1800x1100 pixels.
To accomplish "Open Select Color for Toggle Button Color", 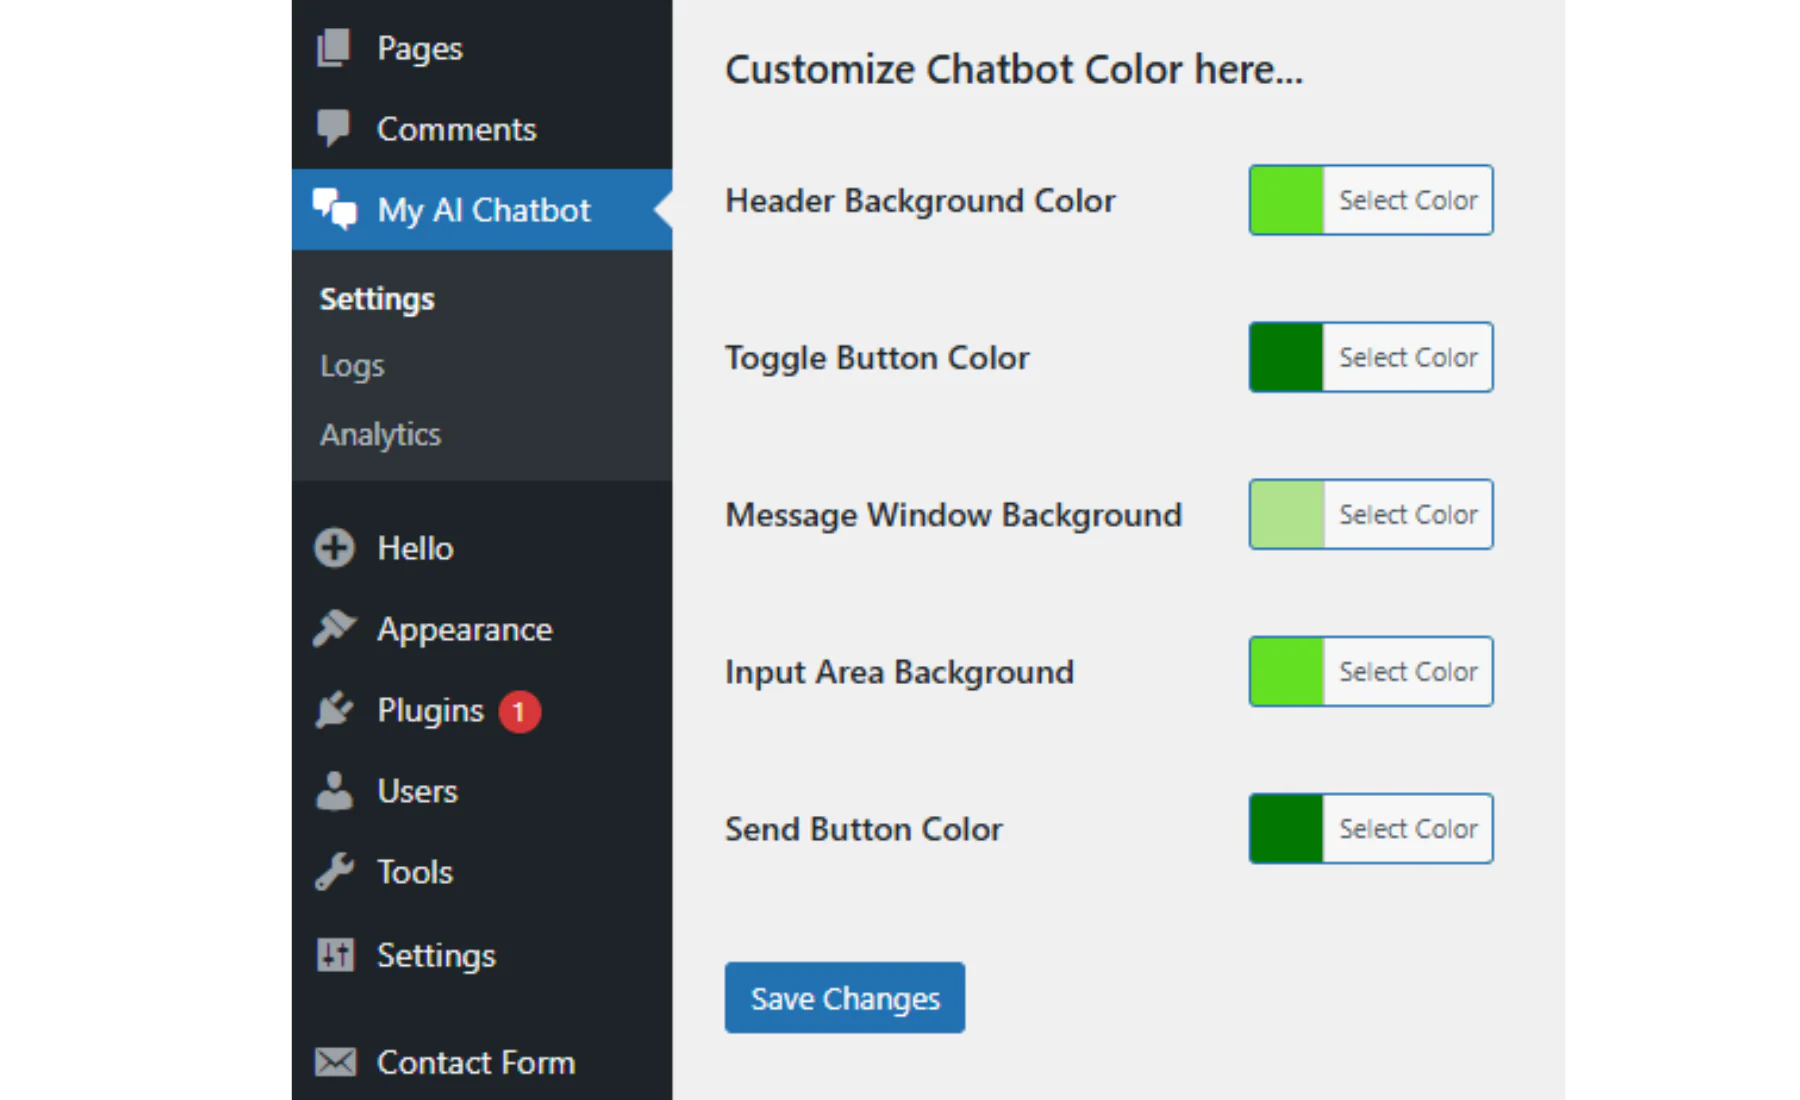I will 1407,358.
